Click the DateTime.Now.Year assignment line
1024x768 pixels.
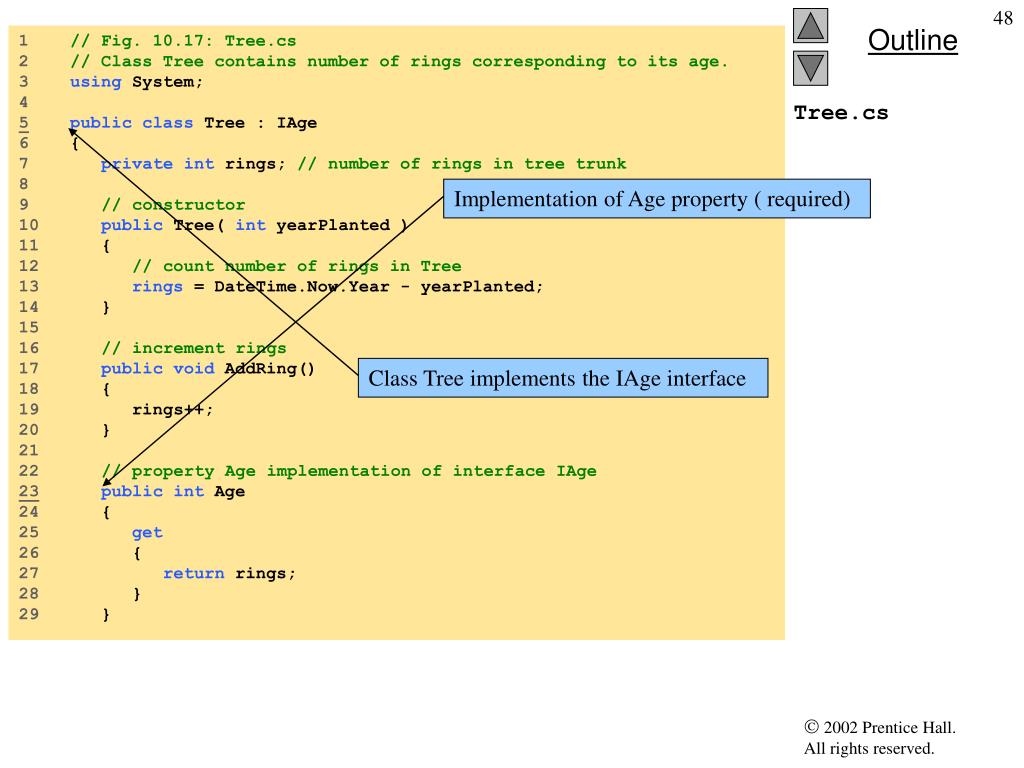(337, 287)
